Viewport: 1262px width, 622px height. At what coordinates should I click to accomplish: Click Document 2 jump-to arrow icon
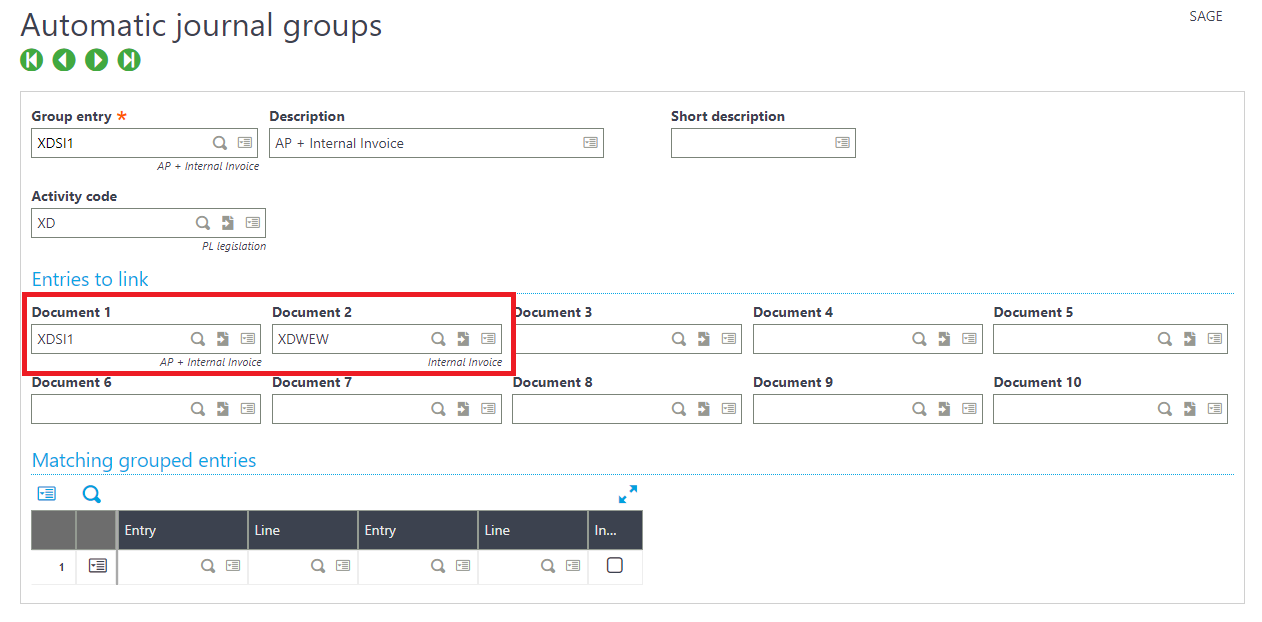463,339
